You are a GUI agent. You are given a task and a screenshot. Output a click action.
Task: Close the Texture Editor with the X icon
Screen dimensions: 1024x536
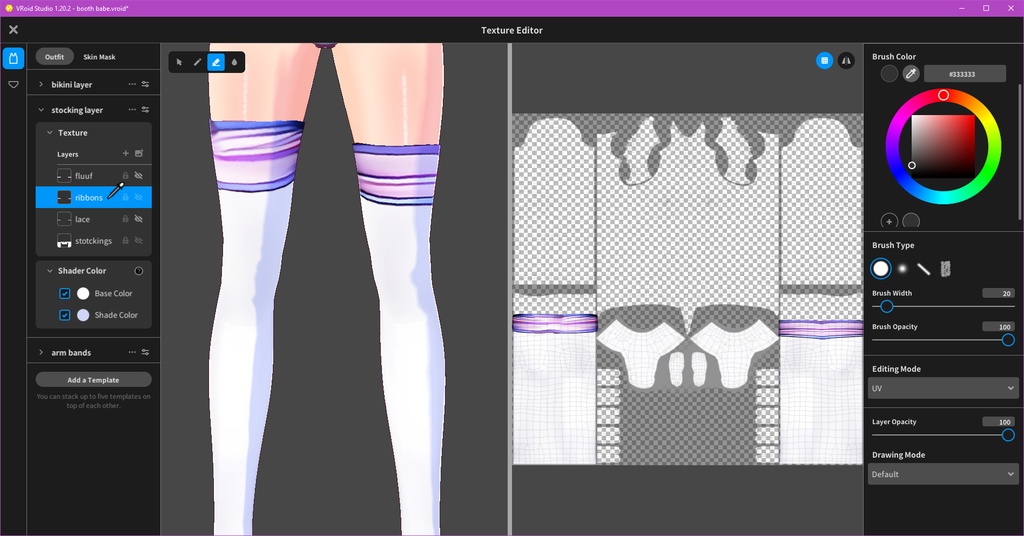click(x=13, y=29)
